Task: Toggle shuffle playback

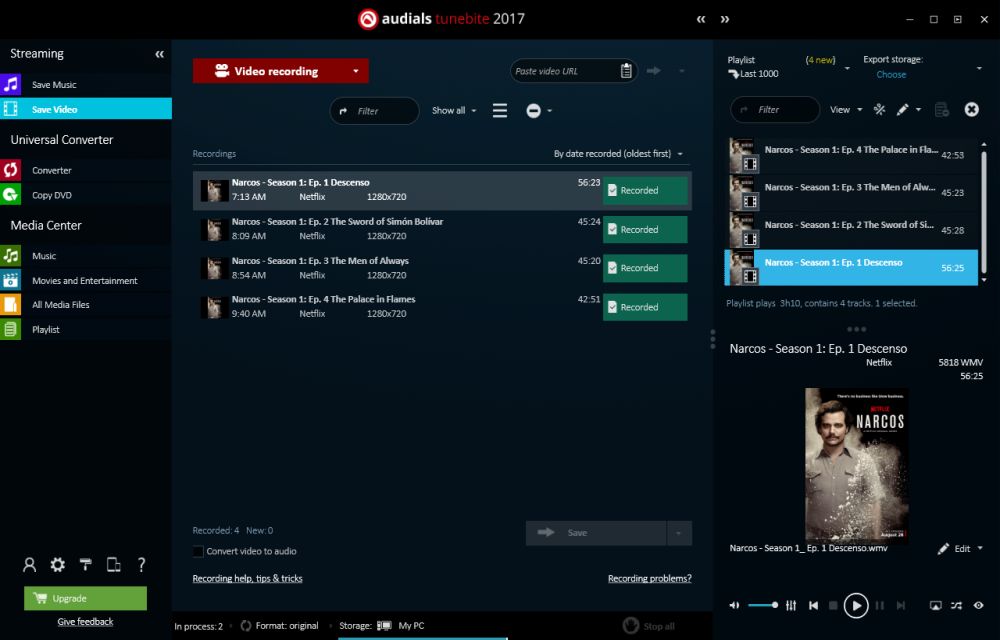Action: pos(956,606)
